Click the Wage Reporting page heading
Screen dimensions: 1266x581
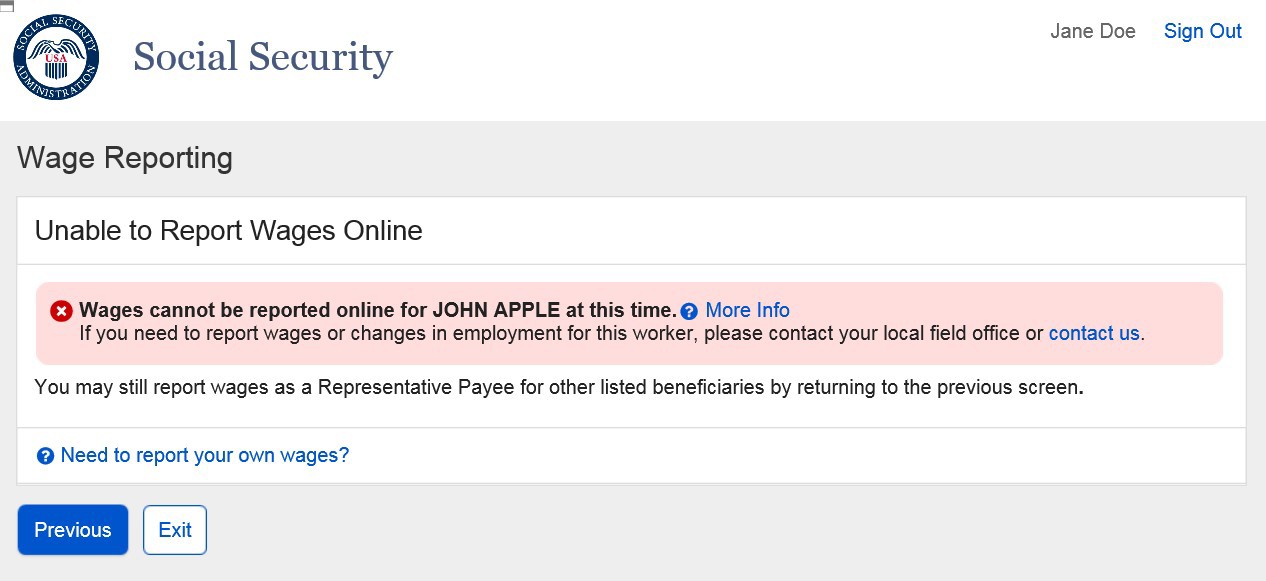tap(125, 158)
